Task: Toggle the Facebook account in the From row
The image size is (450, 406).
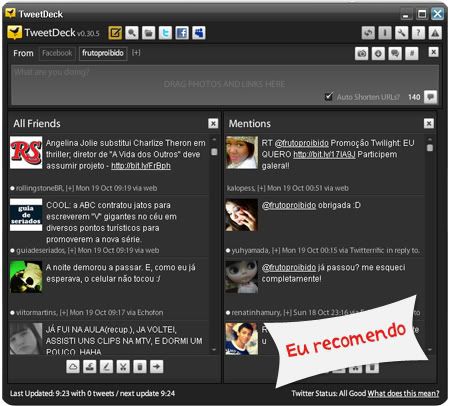Action: point(57,53)
